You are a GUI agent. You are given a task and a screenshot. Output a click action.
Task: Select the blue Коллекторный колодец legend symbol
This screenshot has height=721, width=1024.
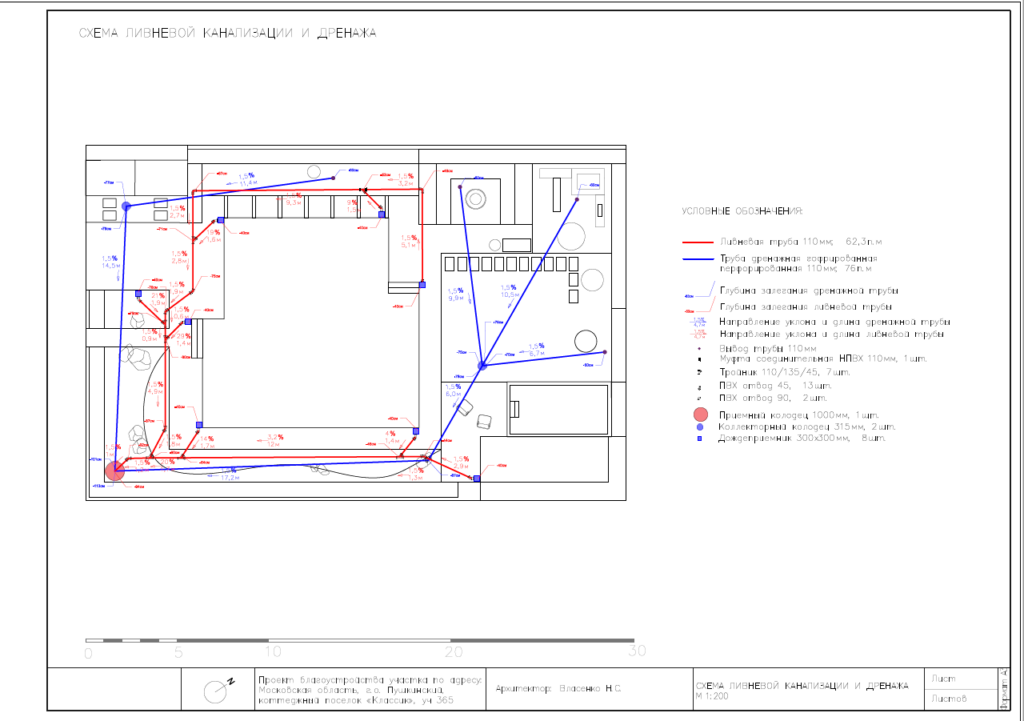point(700,427)
